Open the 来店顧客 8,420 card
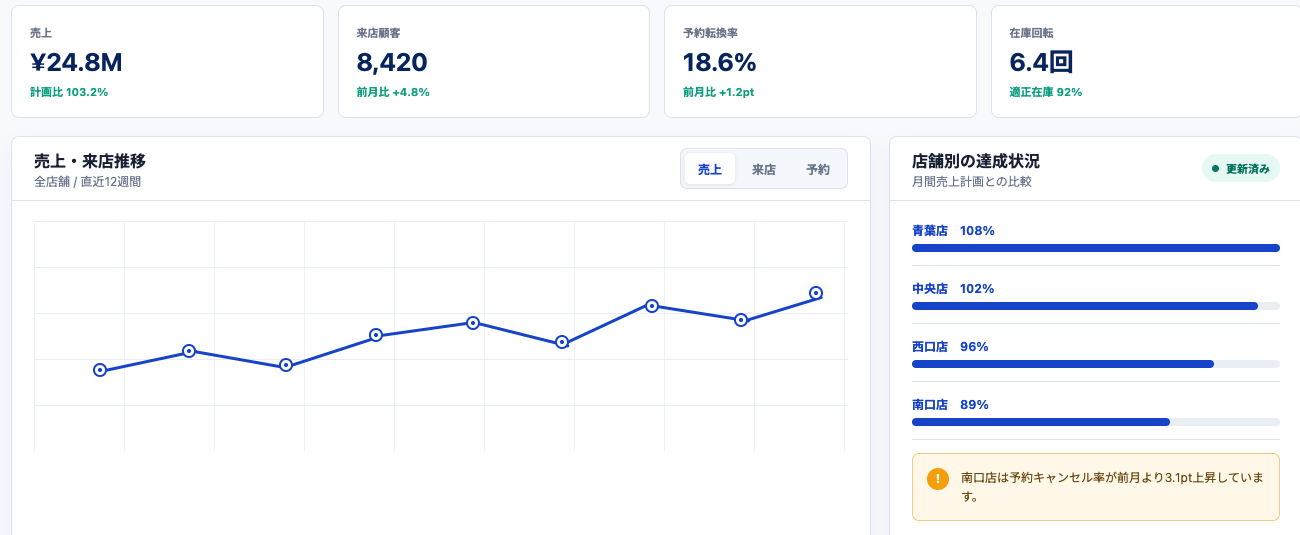 pyautogui.click(x=494, y=62)
